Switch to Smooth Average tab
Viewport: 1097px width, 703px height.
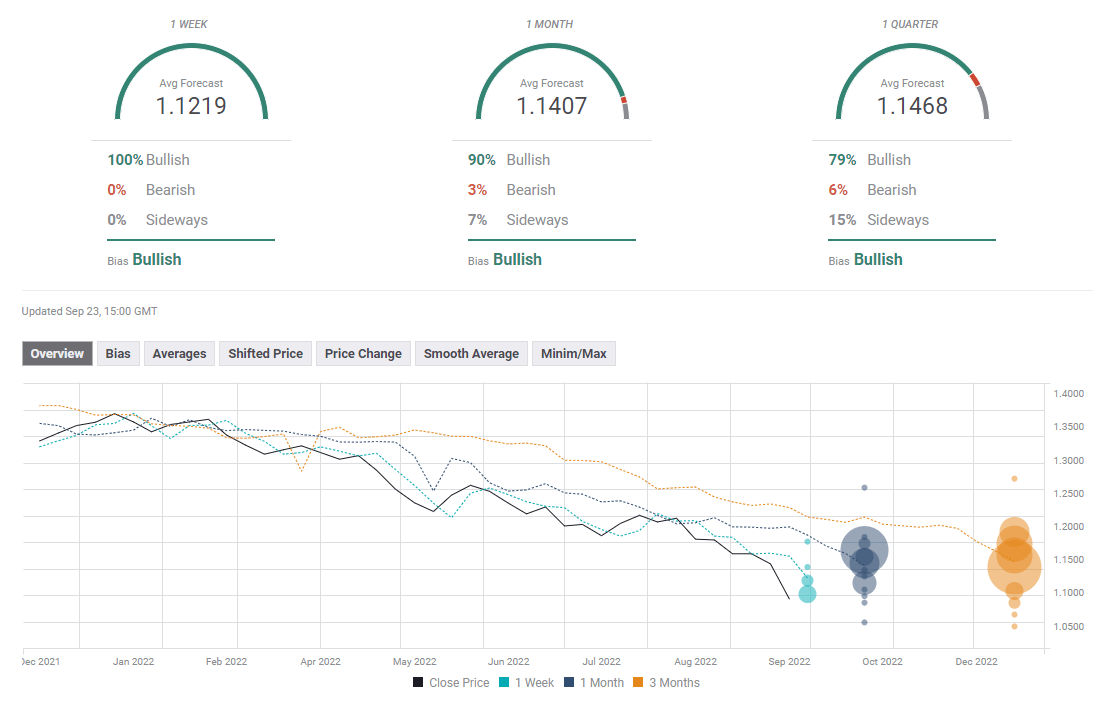click(471, 353)
